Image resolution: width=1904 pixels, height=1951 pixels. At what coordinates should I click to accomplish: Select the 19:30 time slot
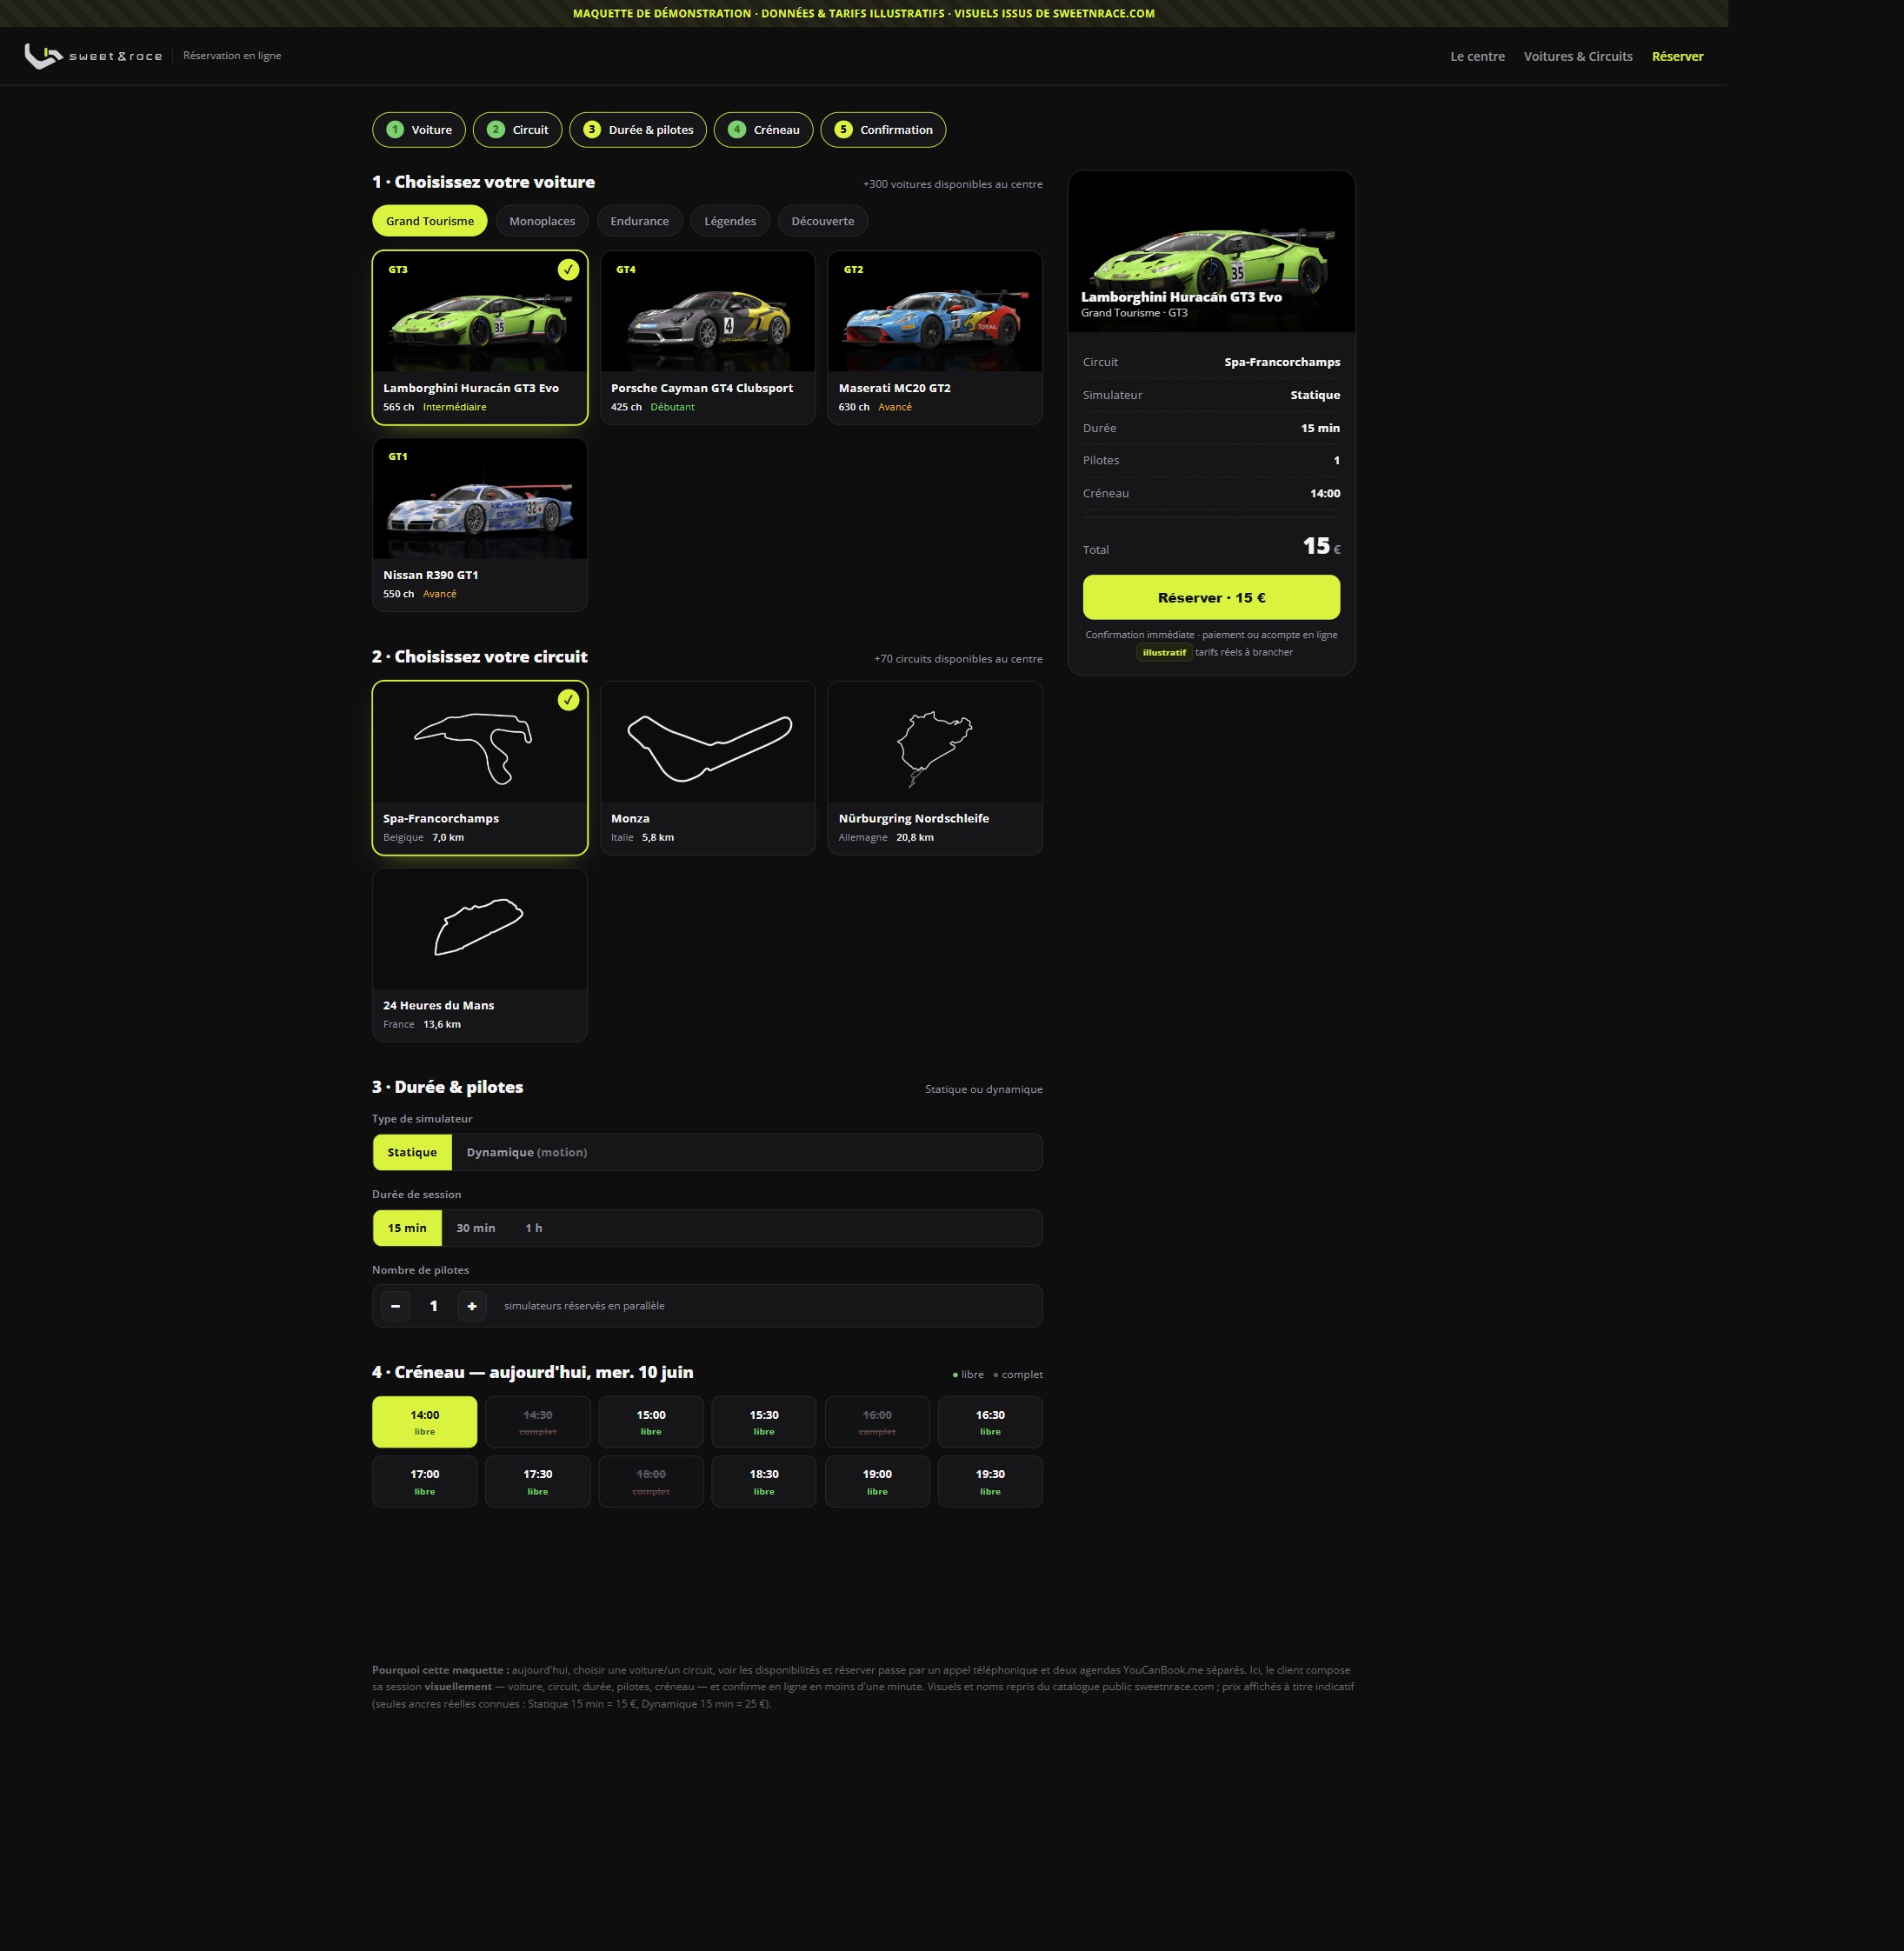(990, 1481)
